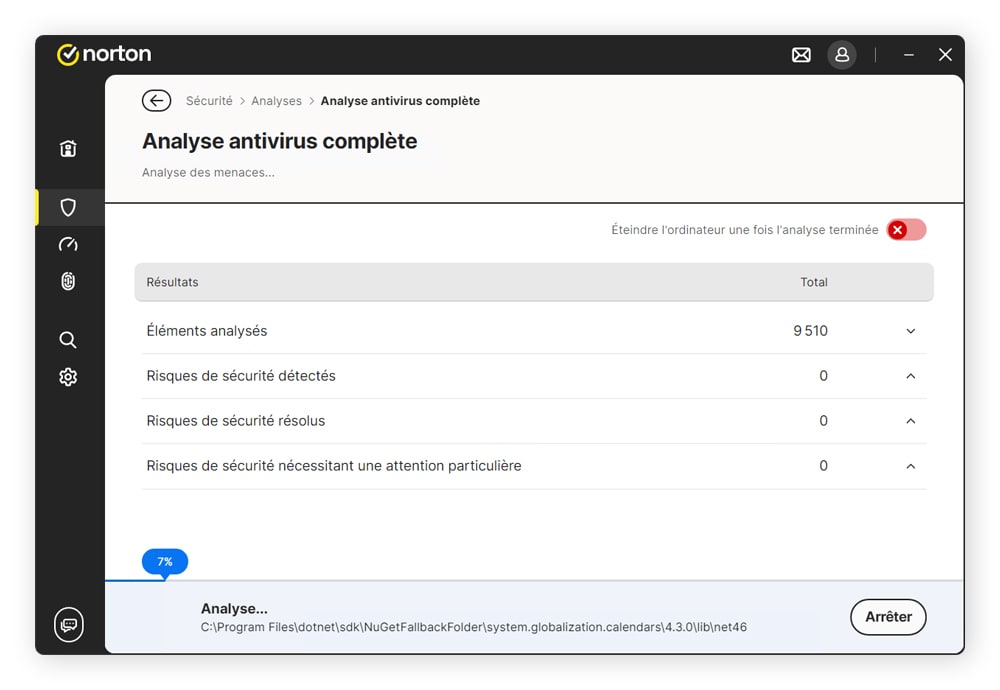Toggle shutdown computer after scan switch

click(x=906, y=230)
